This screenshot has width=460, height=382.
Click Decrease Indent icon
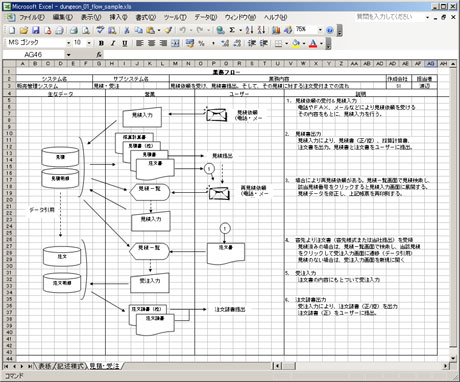(x=252, y=43)
